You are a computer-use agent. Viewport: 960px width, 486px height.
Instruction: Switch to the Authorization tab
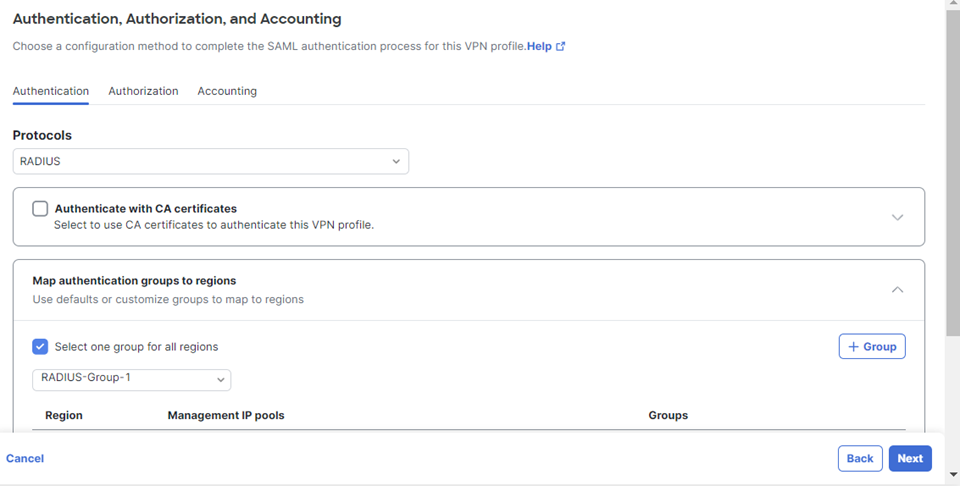coord(143,91)
